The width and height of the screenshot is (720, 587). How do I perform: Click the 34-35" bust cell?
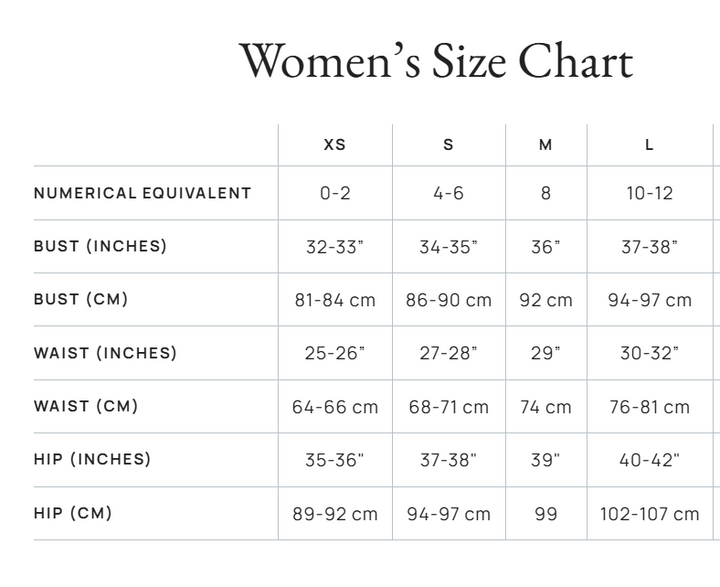(449, 247)
